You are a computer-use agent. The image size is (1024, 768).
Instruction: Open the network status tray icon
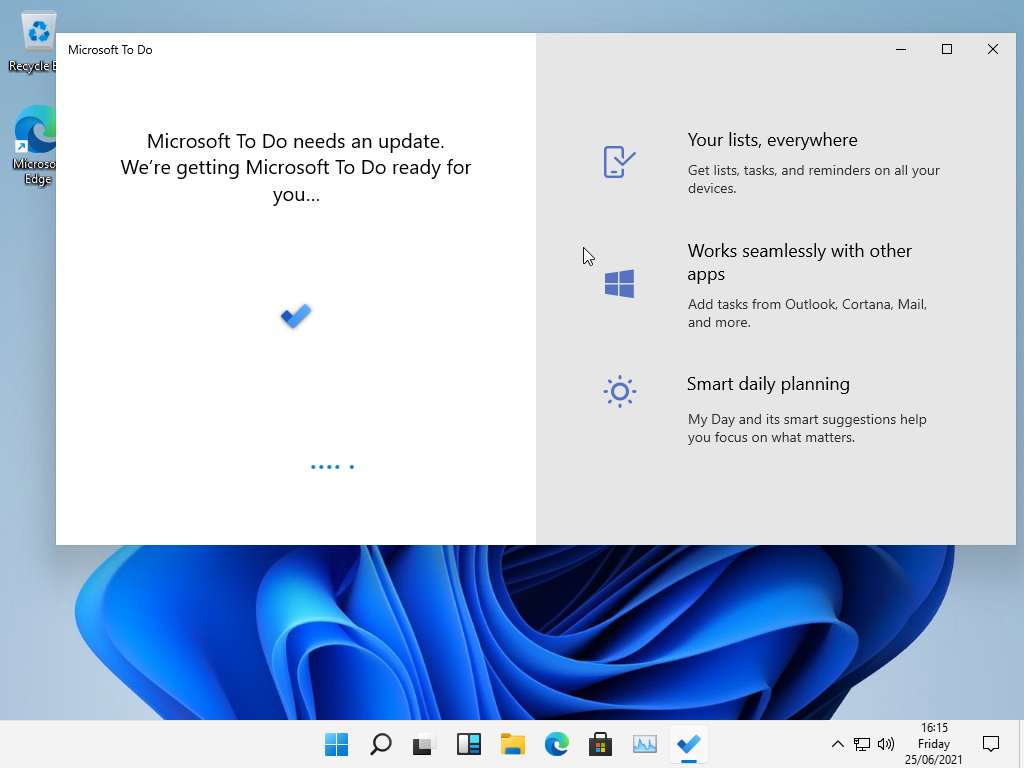click(x=862, y=744)
